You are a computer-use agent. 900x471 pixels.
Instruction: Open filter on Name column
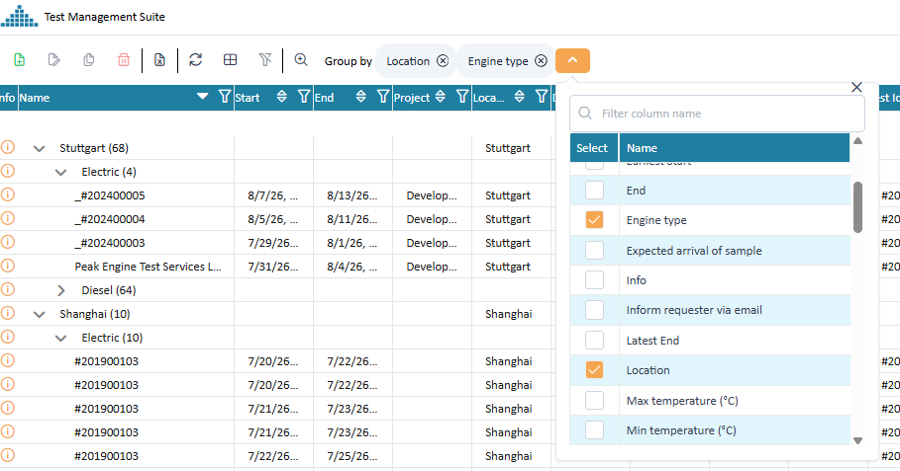point(225,97)
